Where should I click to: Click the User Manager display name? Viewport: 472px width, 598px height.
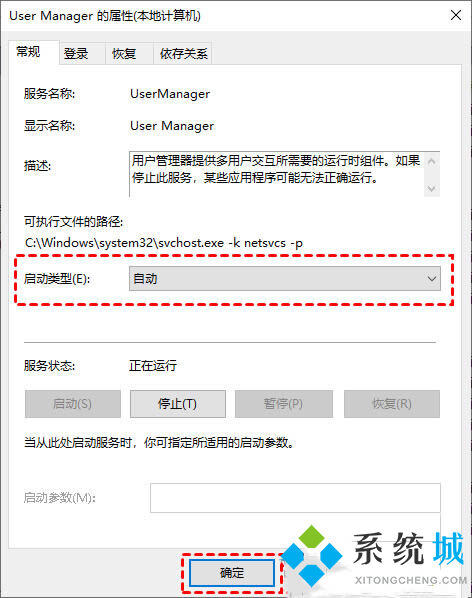pos(172,126)
